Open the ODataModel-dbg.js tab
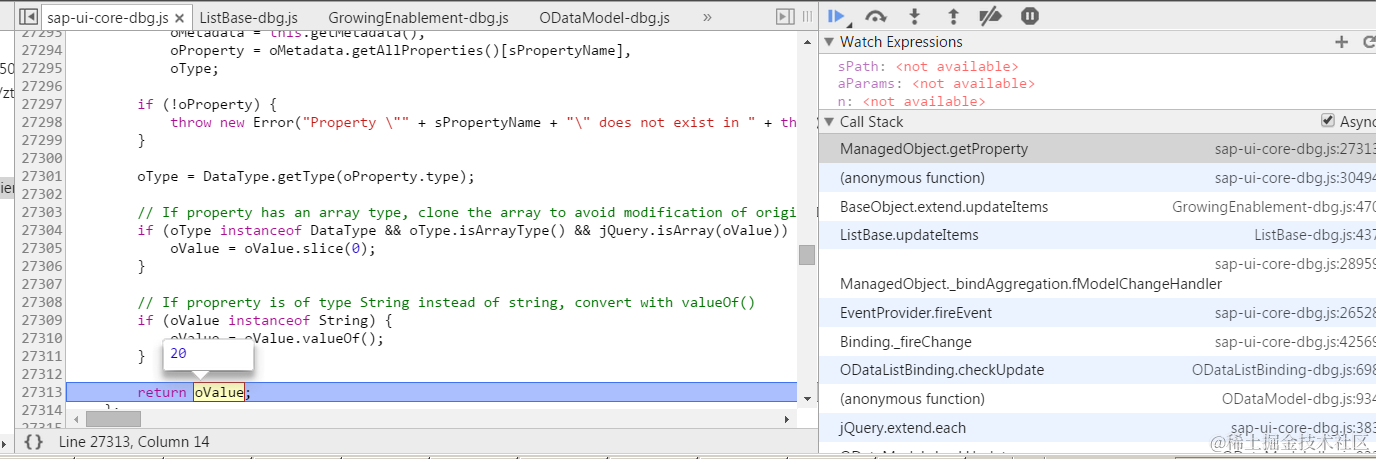The height and width of the screenshot is (459, 1376). click(x=604, y=18)
